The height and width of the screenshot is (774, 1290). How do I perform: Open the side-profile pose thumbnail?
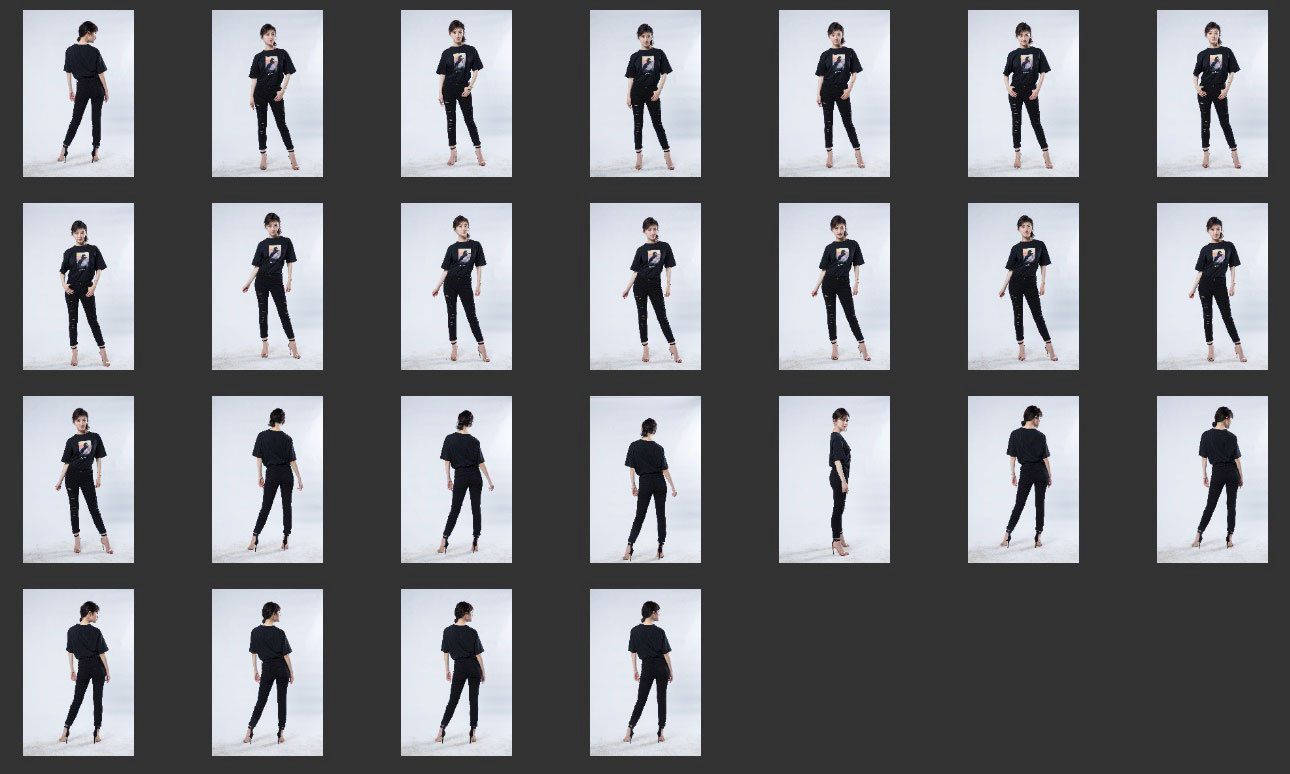834,479
